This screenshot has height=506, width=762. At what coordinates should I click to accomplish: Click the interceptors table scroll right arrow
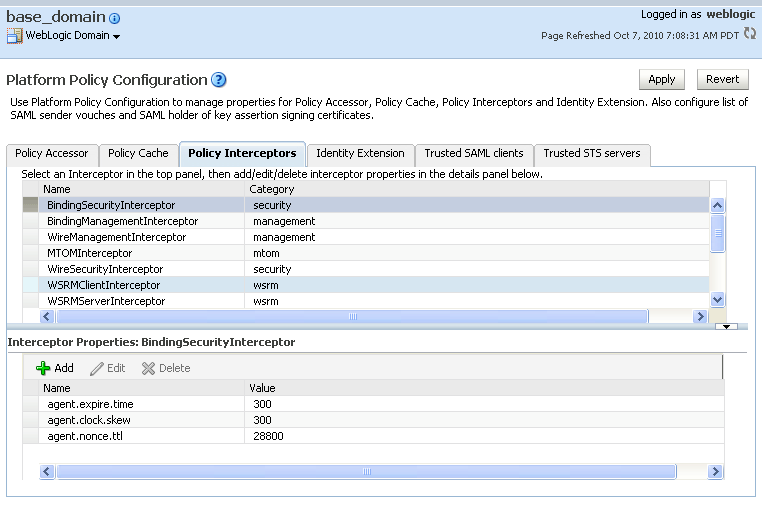click(x=700, y=316)
